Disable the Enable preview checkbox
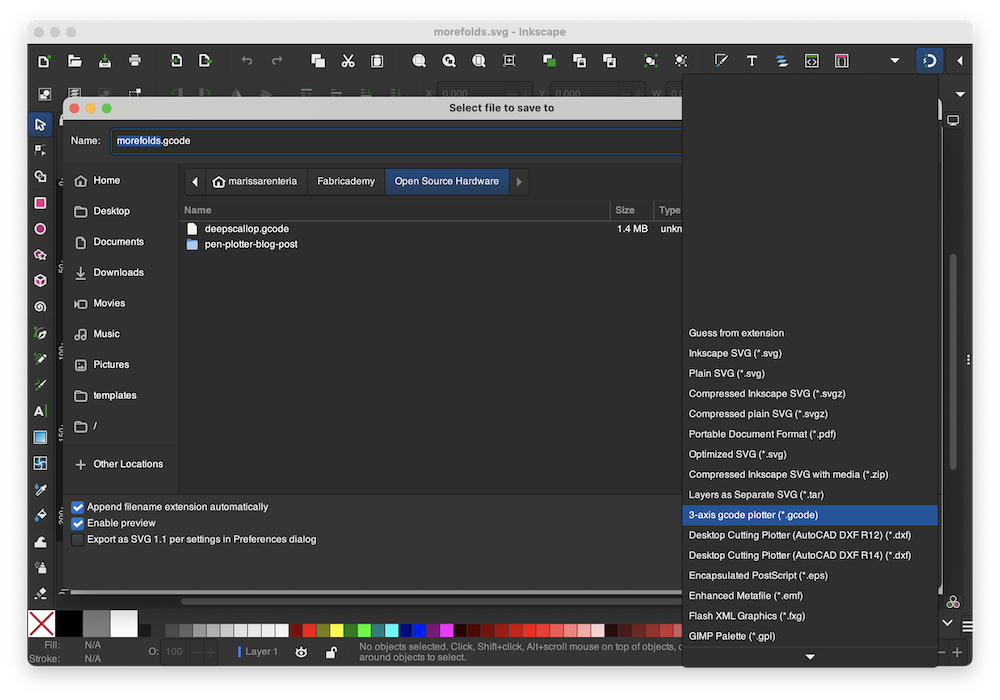Image resolution: width=1000 pixels, height=700 pixels. click(78, 523)
